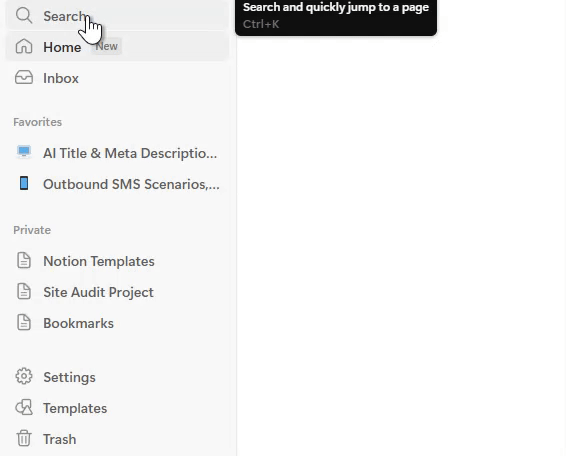The image size is (566, 456).
Task: Click the Search magnifier icon
Action: click(24, 16)
